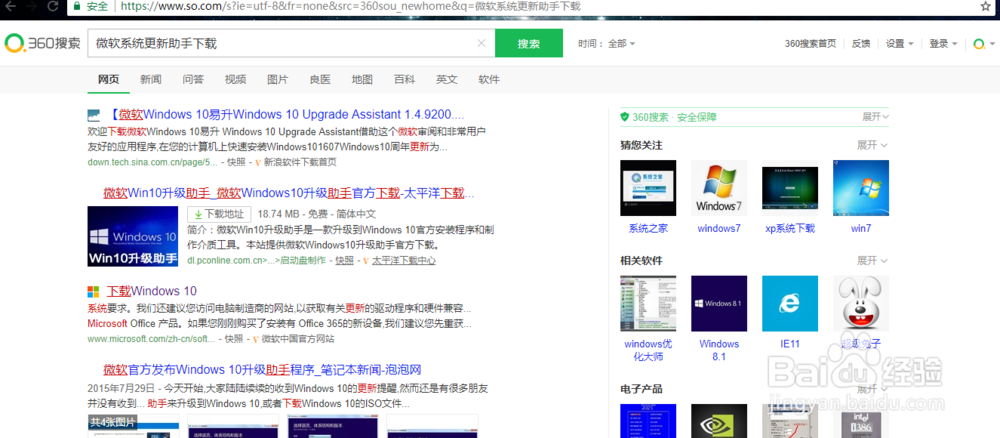The width and height of the screenshot is (1000, 438).
Task: Click the green 360 icon at top right
Action: point(978,44)
